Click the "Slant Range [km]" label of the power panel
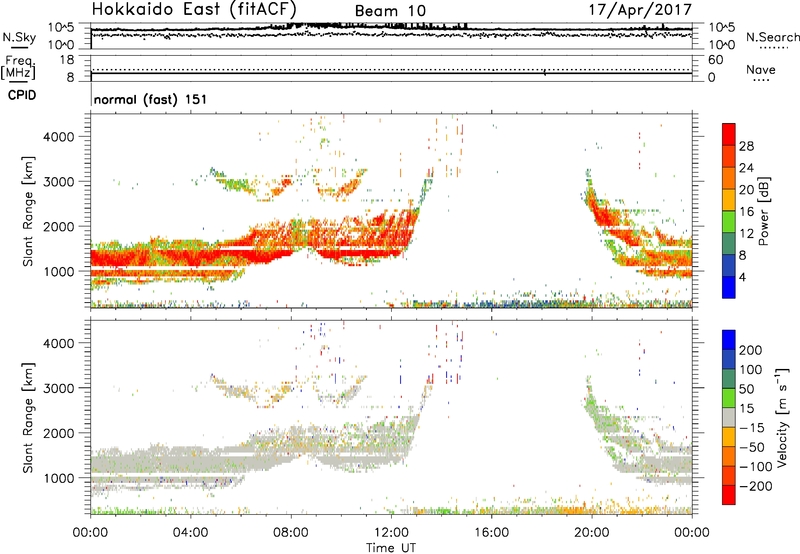The image size is (800, 554). tap(28, 211)
